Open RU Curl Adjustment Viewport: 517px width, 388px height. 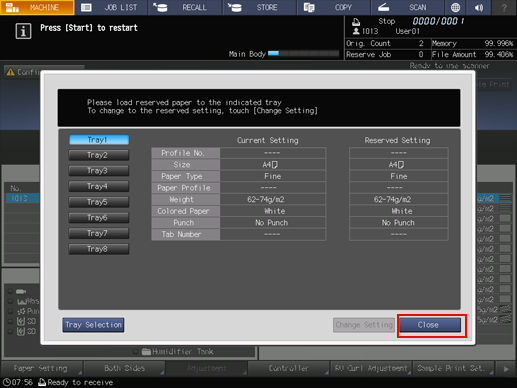pos(371,368)
